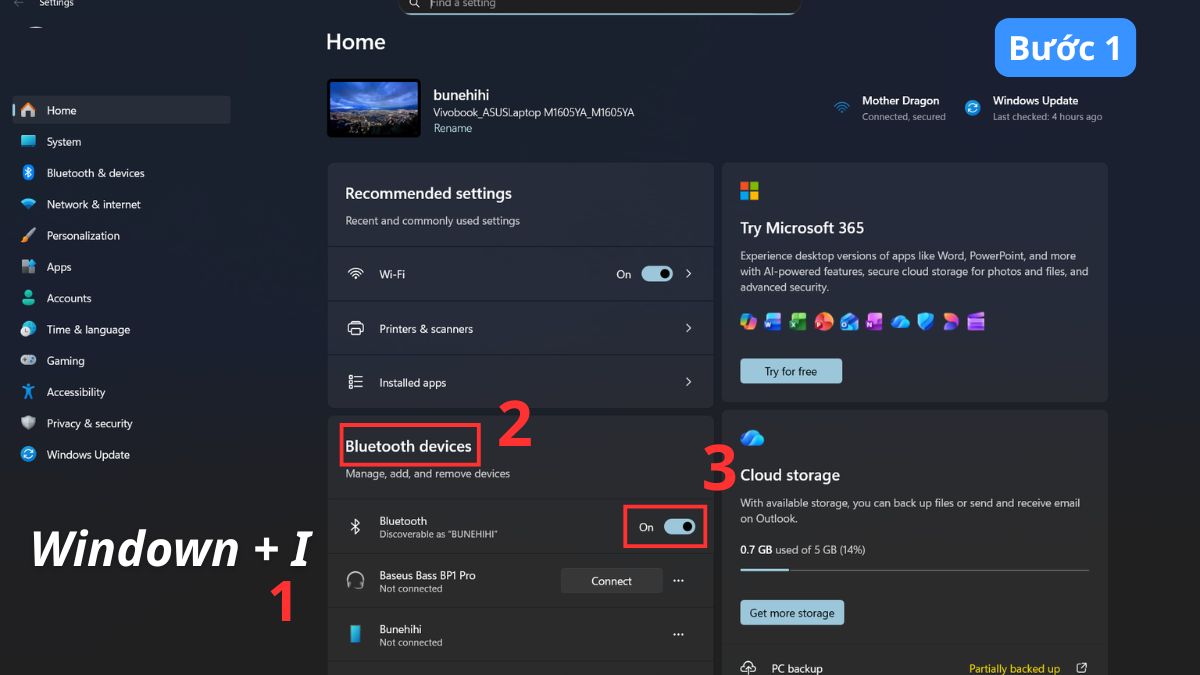Click the Outlook app icon
This screenshot has width=1200, height=675.
[x=849, y=321]
